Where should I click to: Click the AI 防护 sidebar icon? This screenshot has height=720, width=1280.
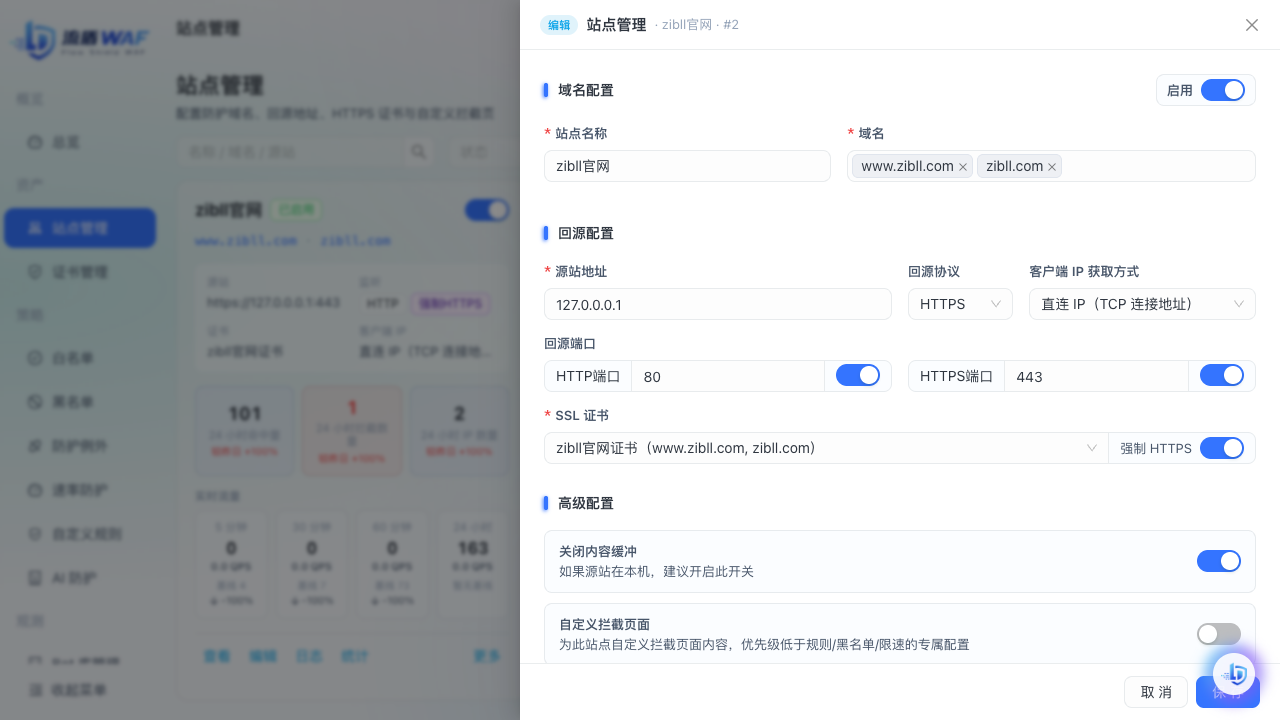(35, 578)
